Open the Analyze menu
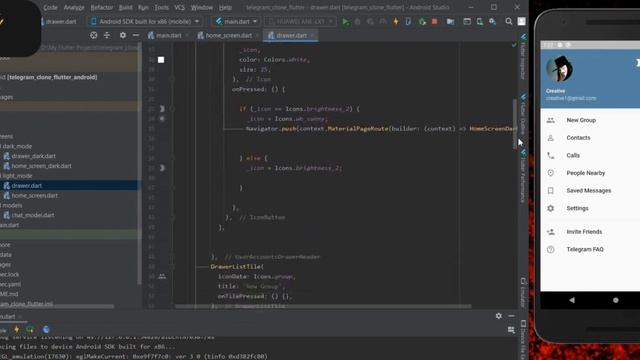The width and height of the screenshot is (640, 360). tap(74, 7)
